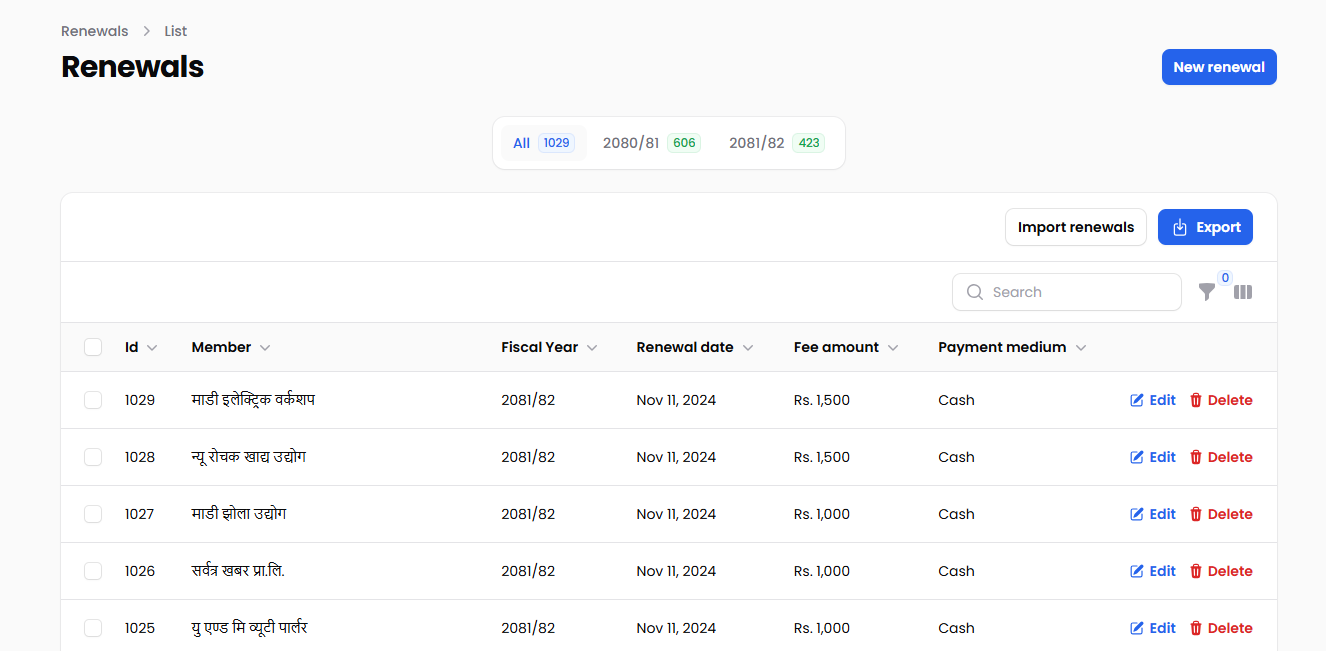Open the table filter funnel icon

point(1207,292)
